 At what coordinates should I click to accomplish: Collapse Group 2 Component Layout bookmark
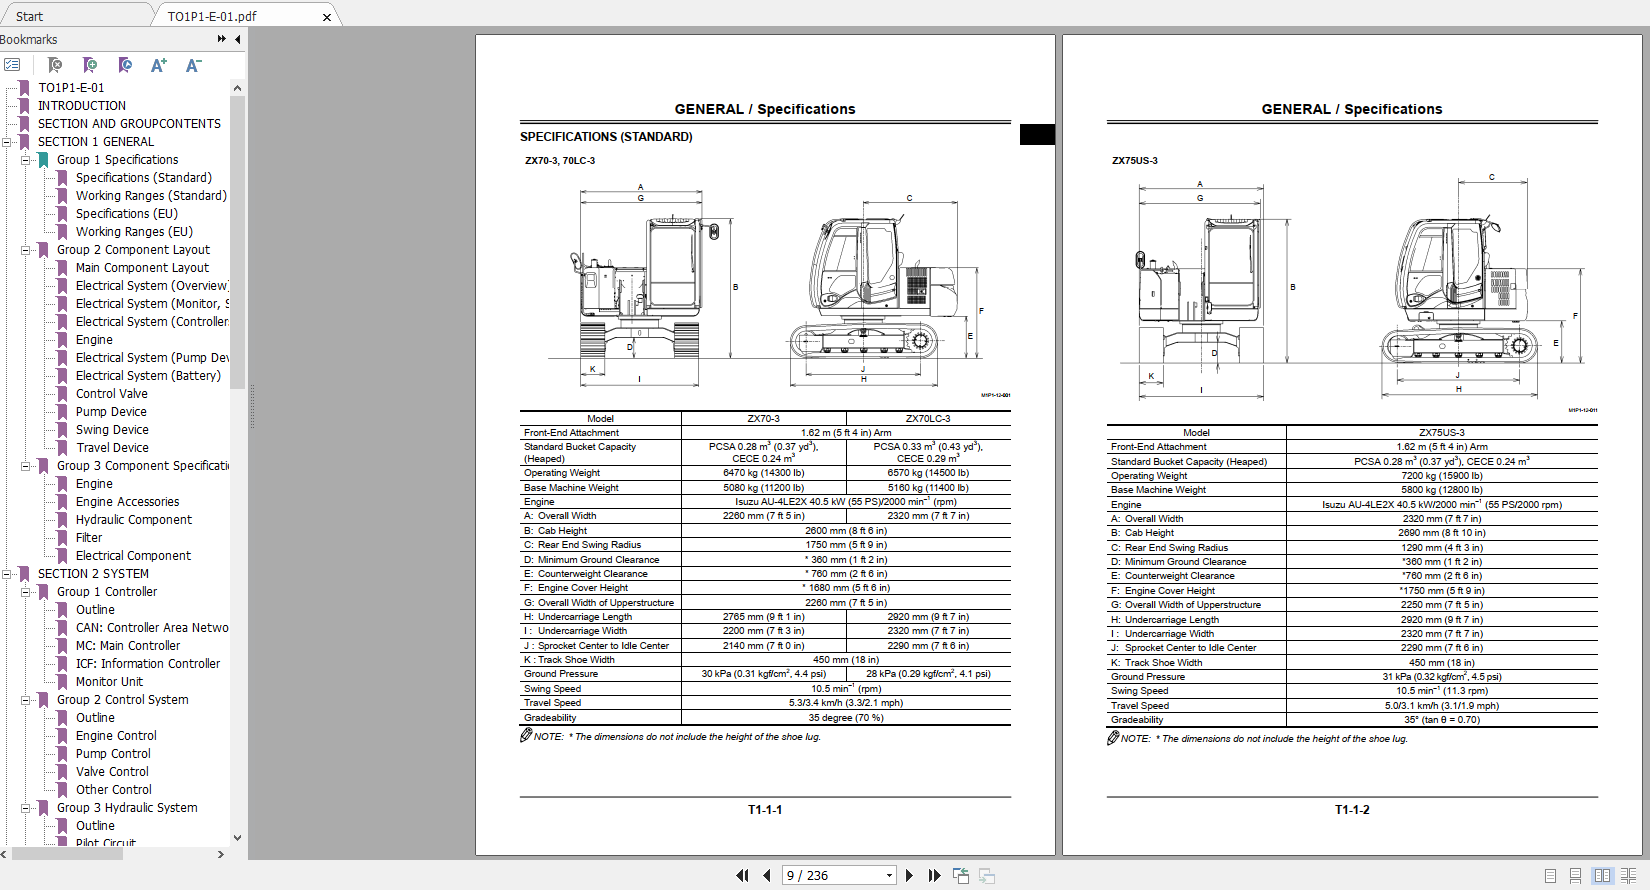26,250
